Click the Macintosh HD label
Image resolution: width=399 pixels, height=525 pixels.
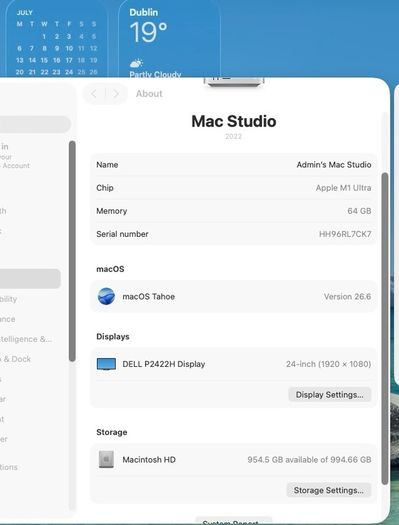coord(149,460)
